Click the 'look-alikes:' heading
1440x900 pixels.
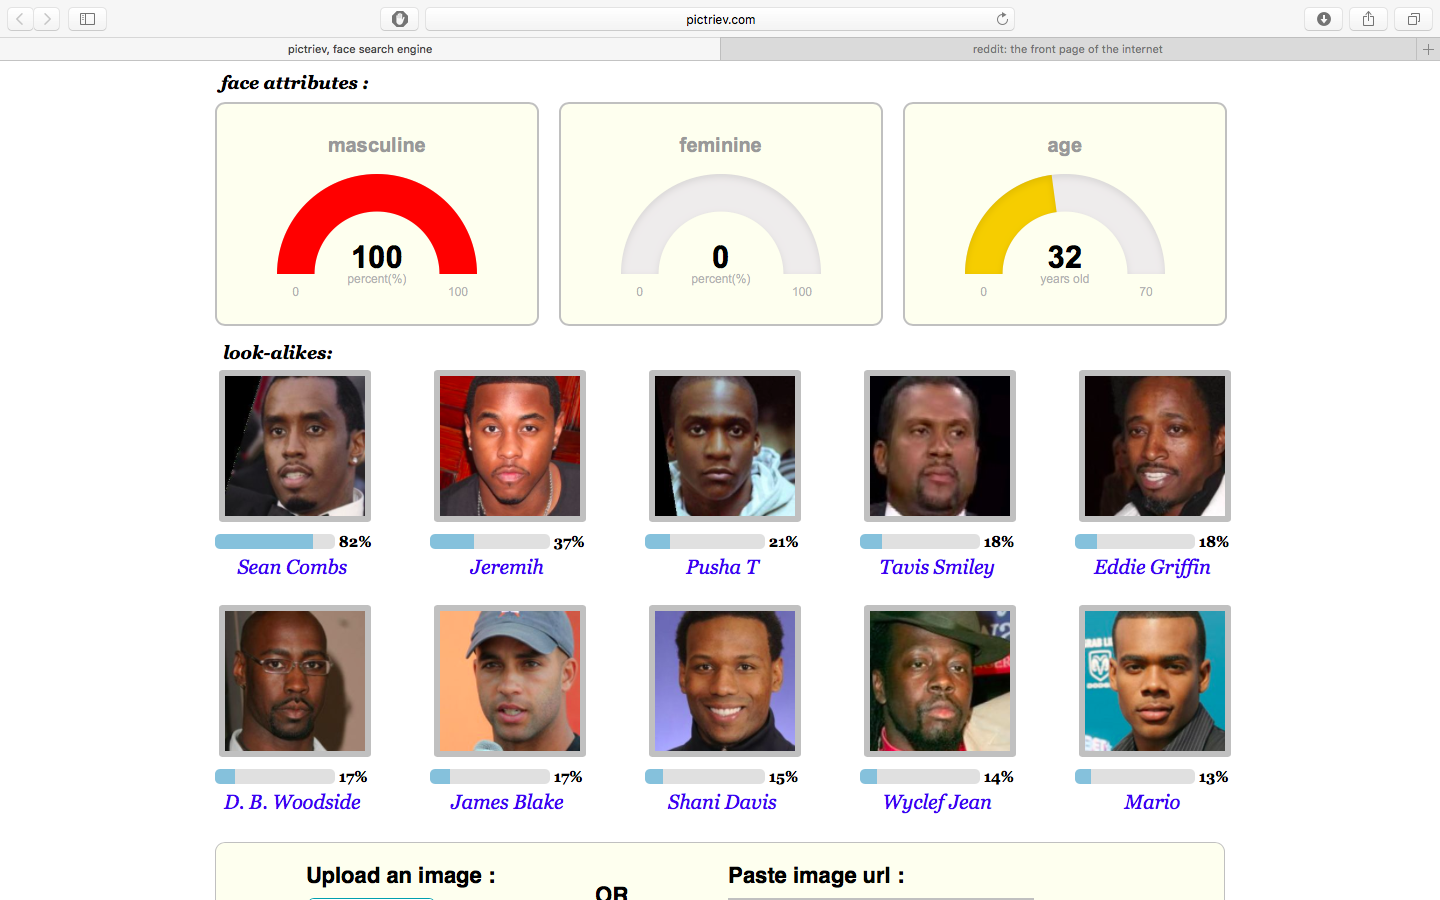[x=278, y=353]
